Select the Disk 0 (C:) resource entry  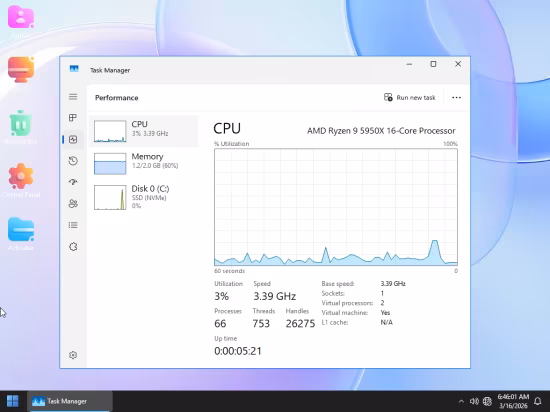click(143, 197)
